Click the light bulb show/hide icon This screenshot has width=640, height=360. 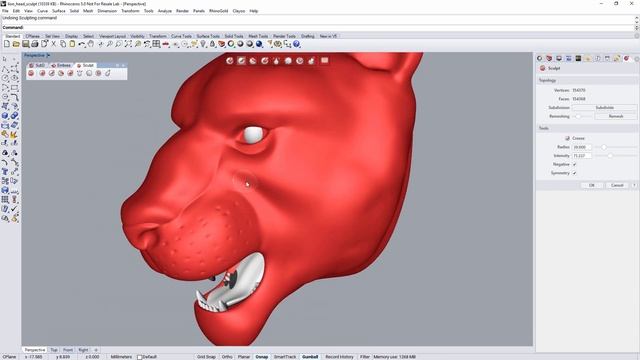pyautogui.click(x=203, y=44)
